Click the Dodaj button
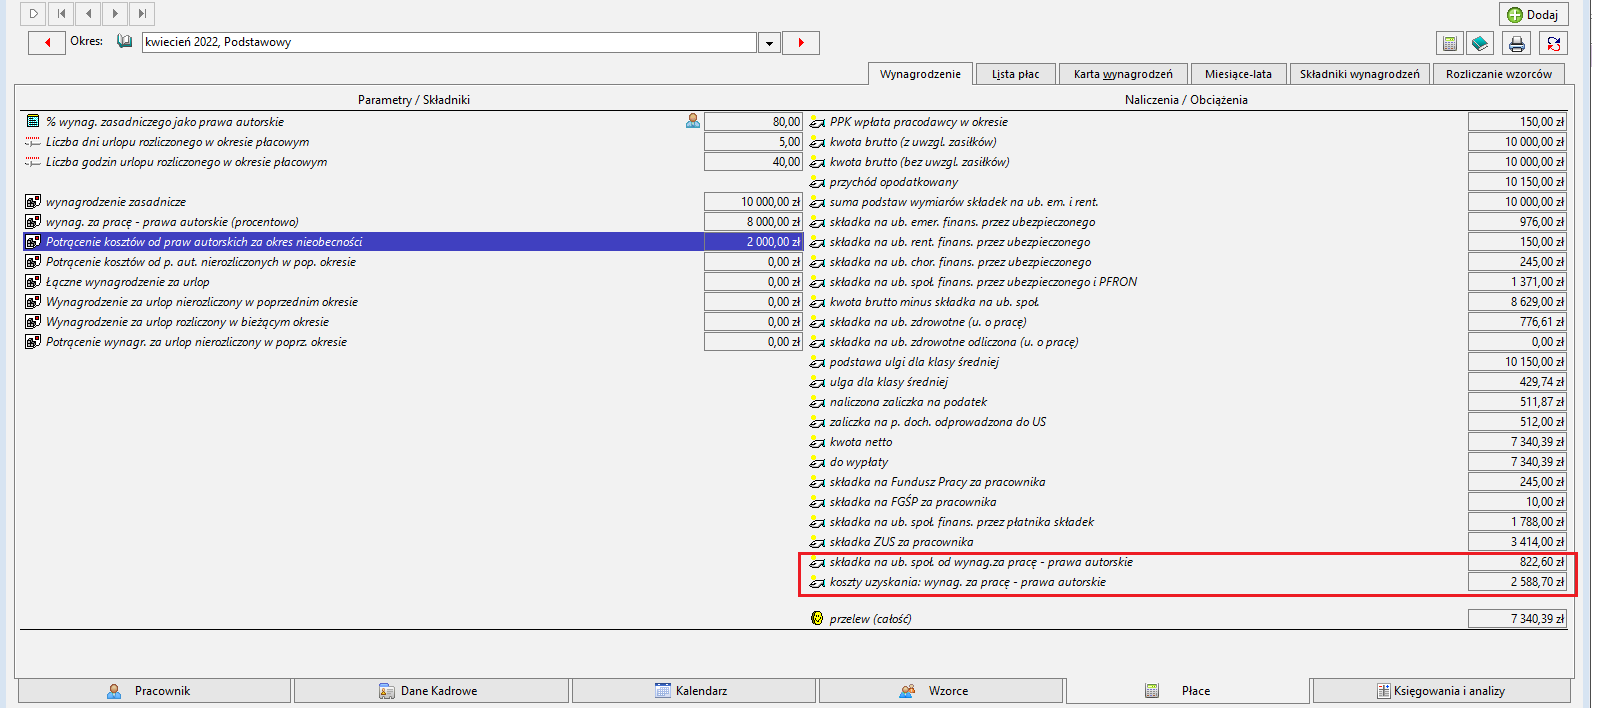The image size is (1606, 714). tap(1533, 14)
